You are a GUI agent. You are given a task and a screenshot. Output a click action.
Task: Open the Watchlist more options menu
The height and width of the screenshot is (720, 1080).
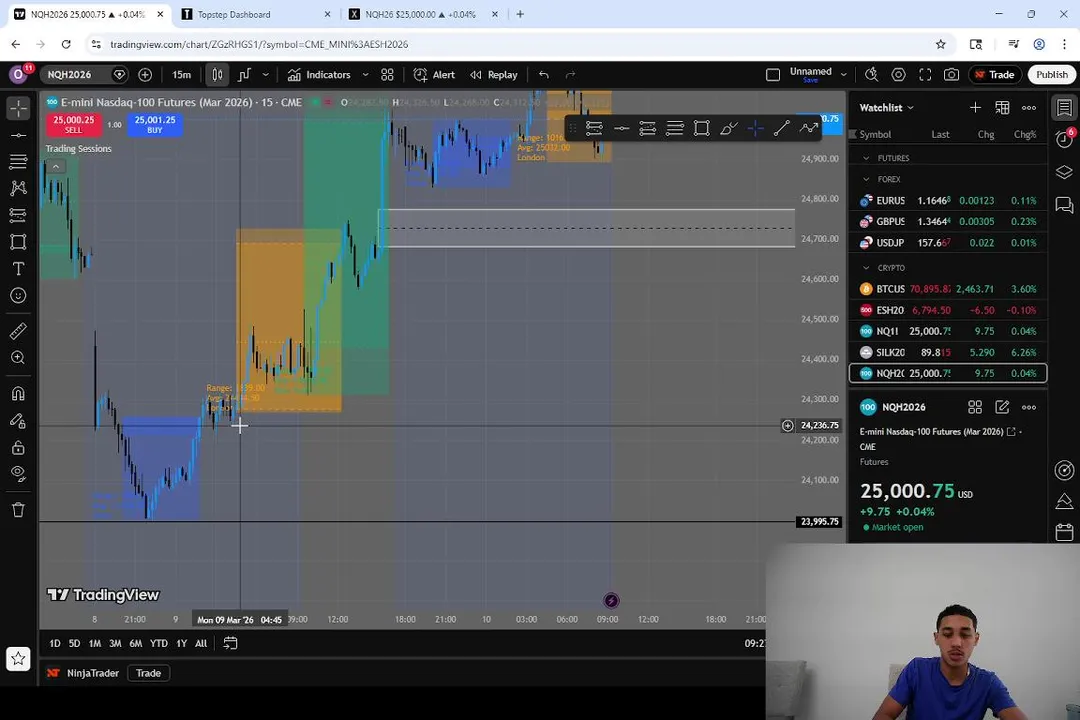point(1029,107)
